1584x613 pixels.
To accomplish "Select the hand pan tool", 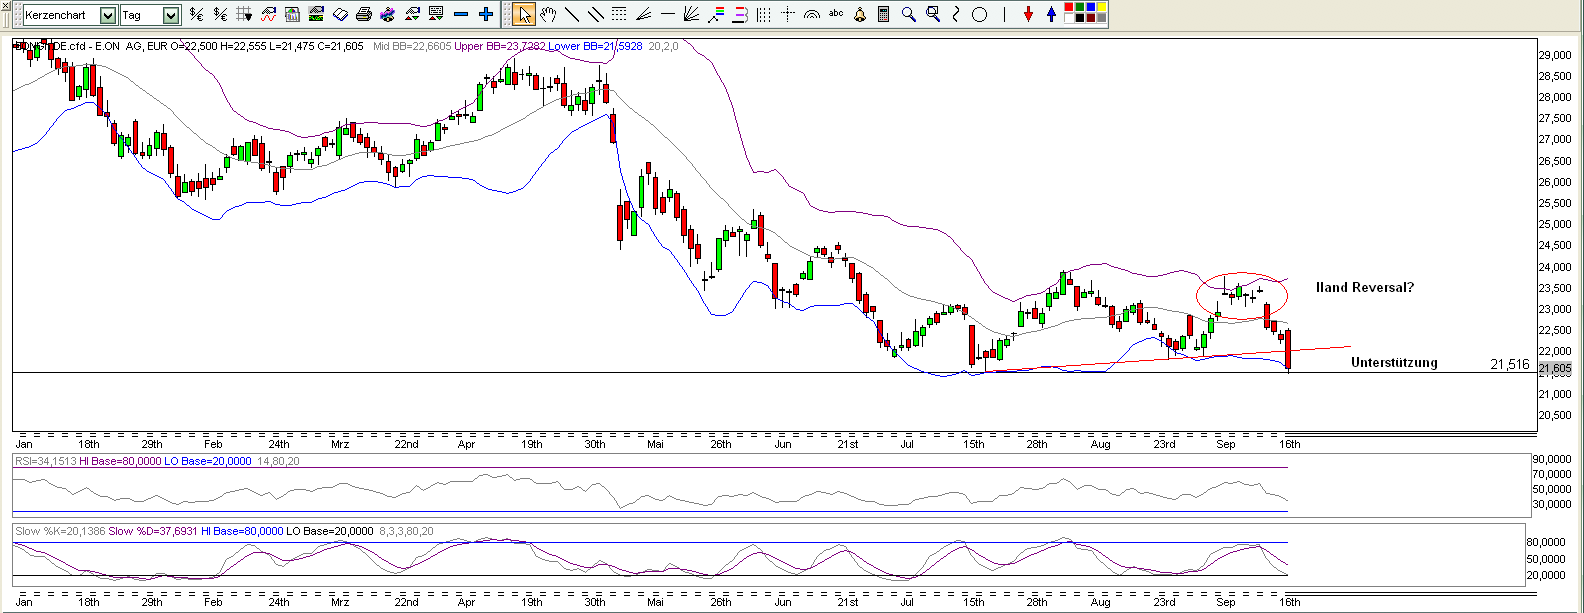I will point(548,14).
